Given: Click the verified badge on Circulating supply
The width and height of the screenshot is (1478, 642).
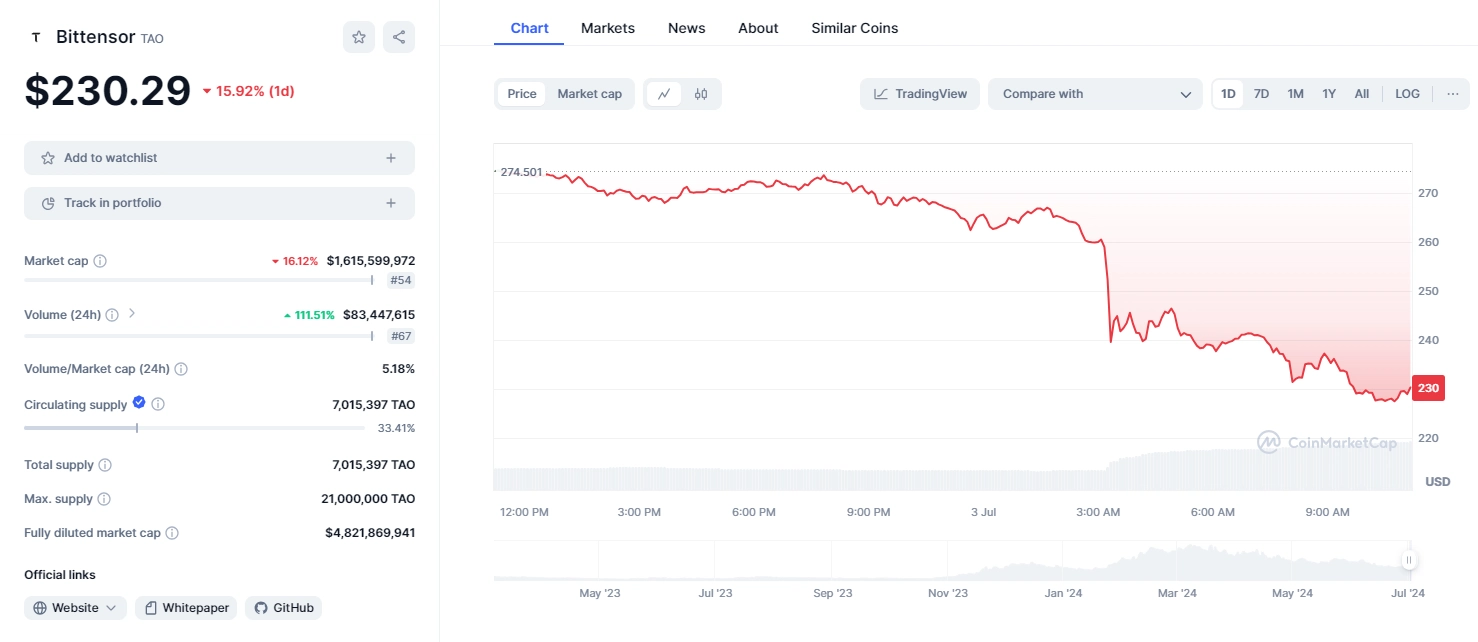Looking at the screenshot, I should coord(139,403).
